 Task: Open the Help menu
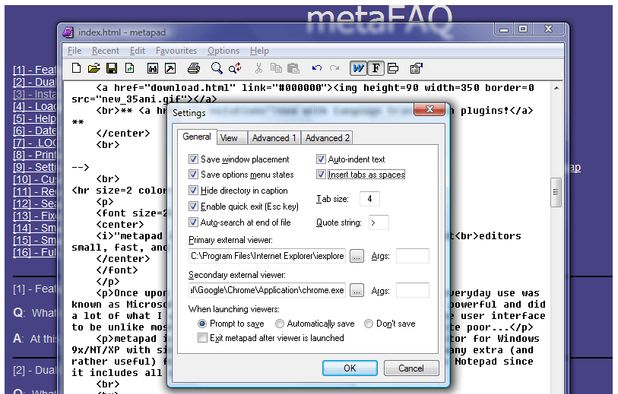tap(259, 51)
